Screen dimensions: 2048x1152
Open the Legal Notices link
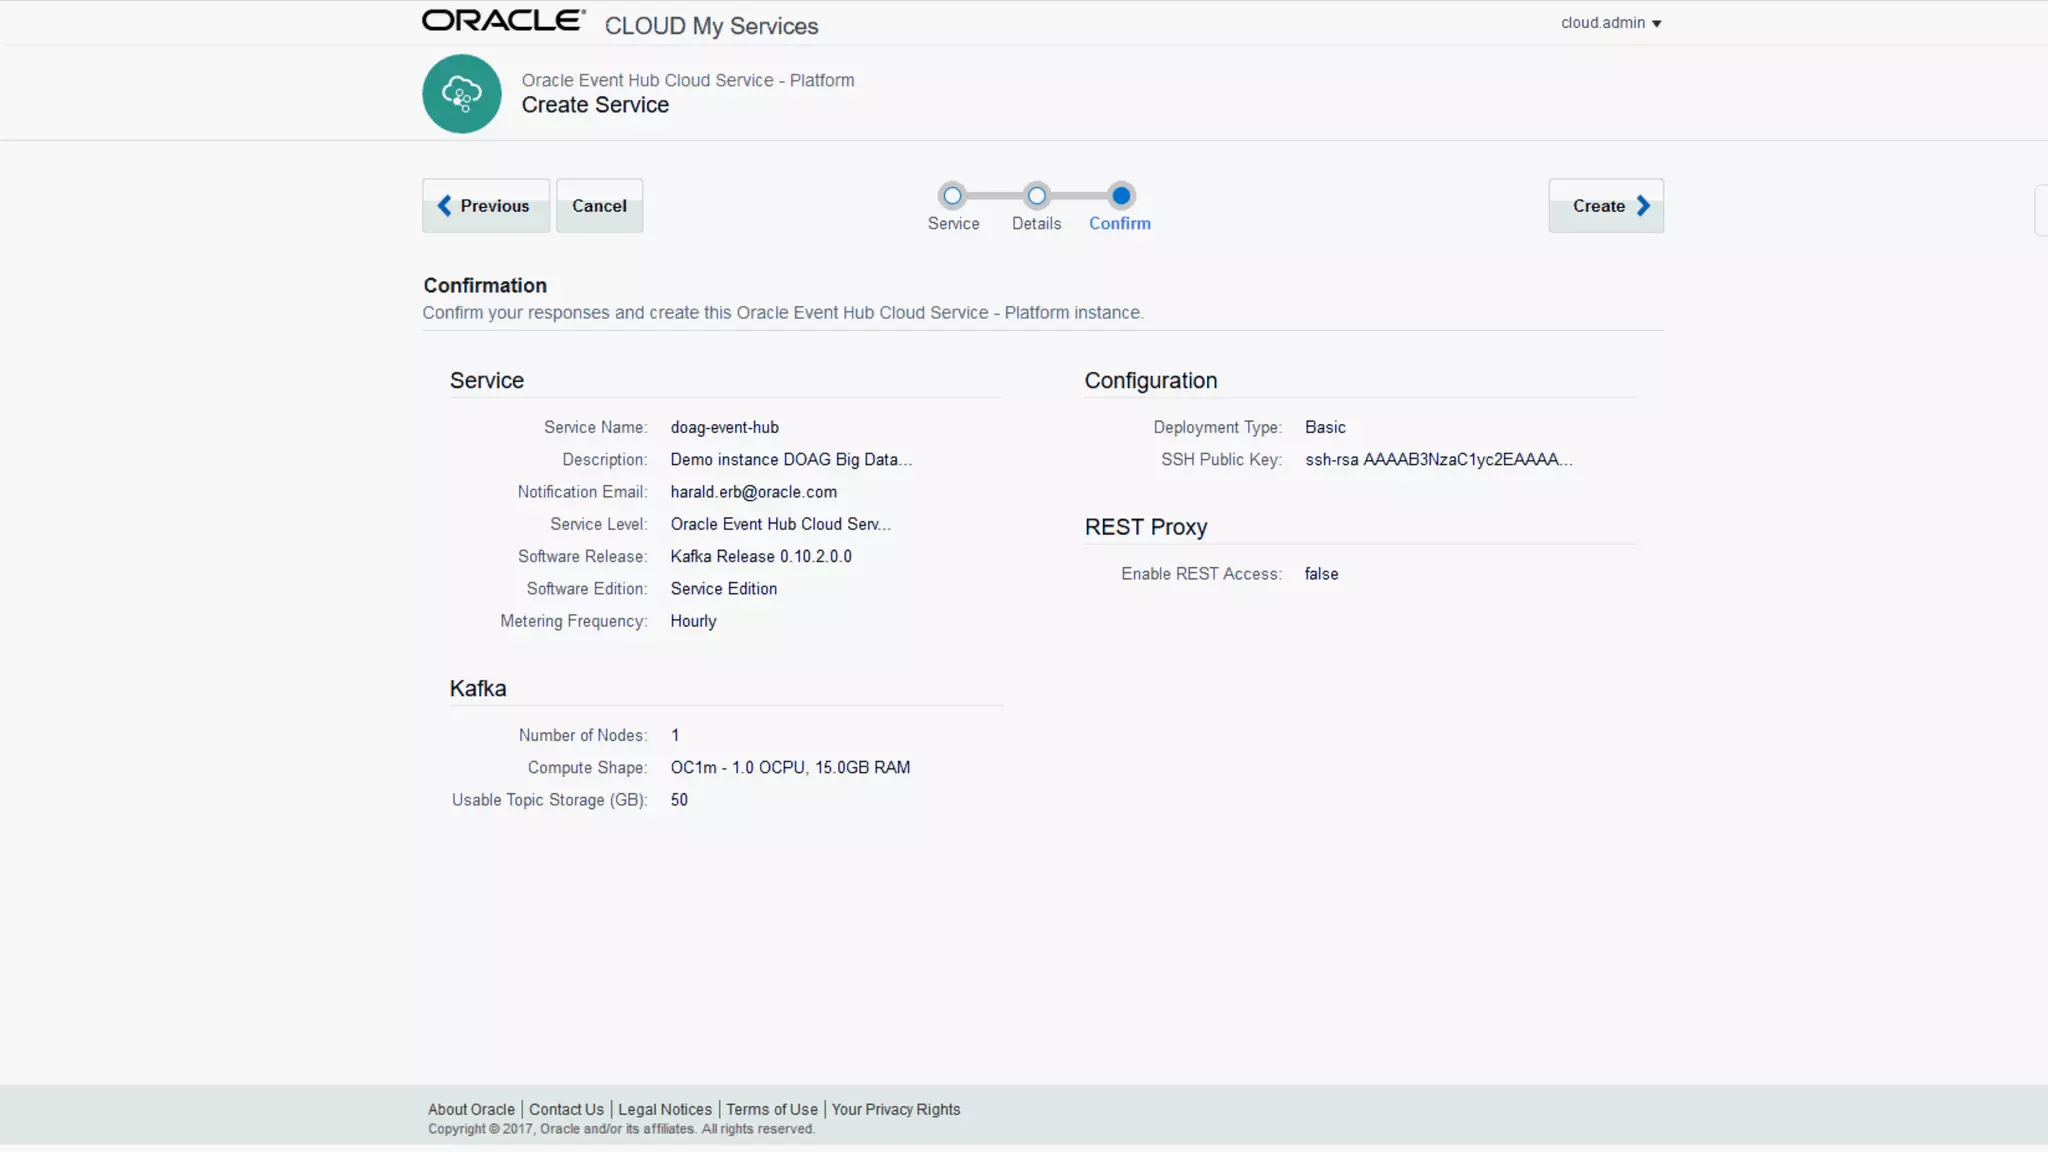(665, 1109)
